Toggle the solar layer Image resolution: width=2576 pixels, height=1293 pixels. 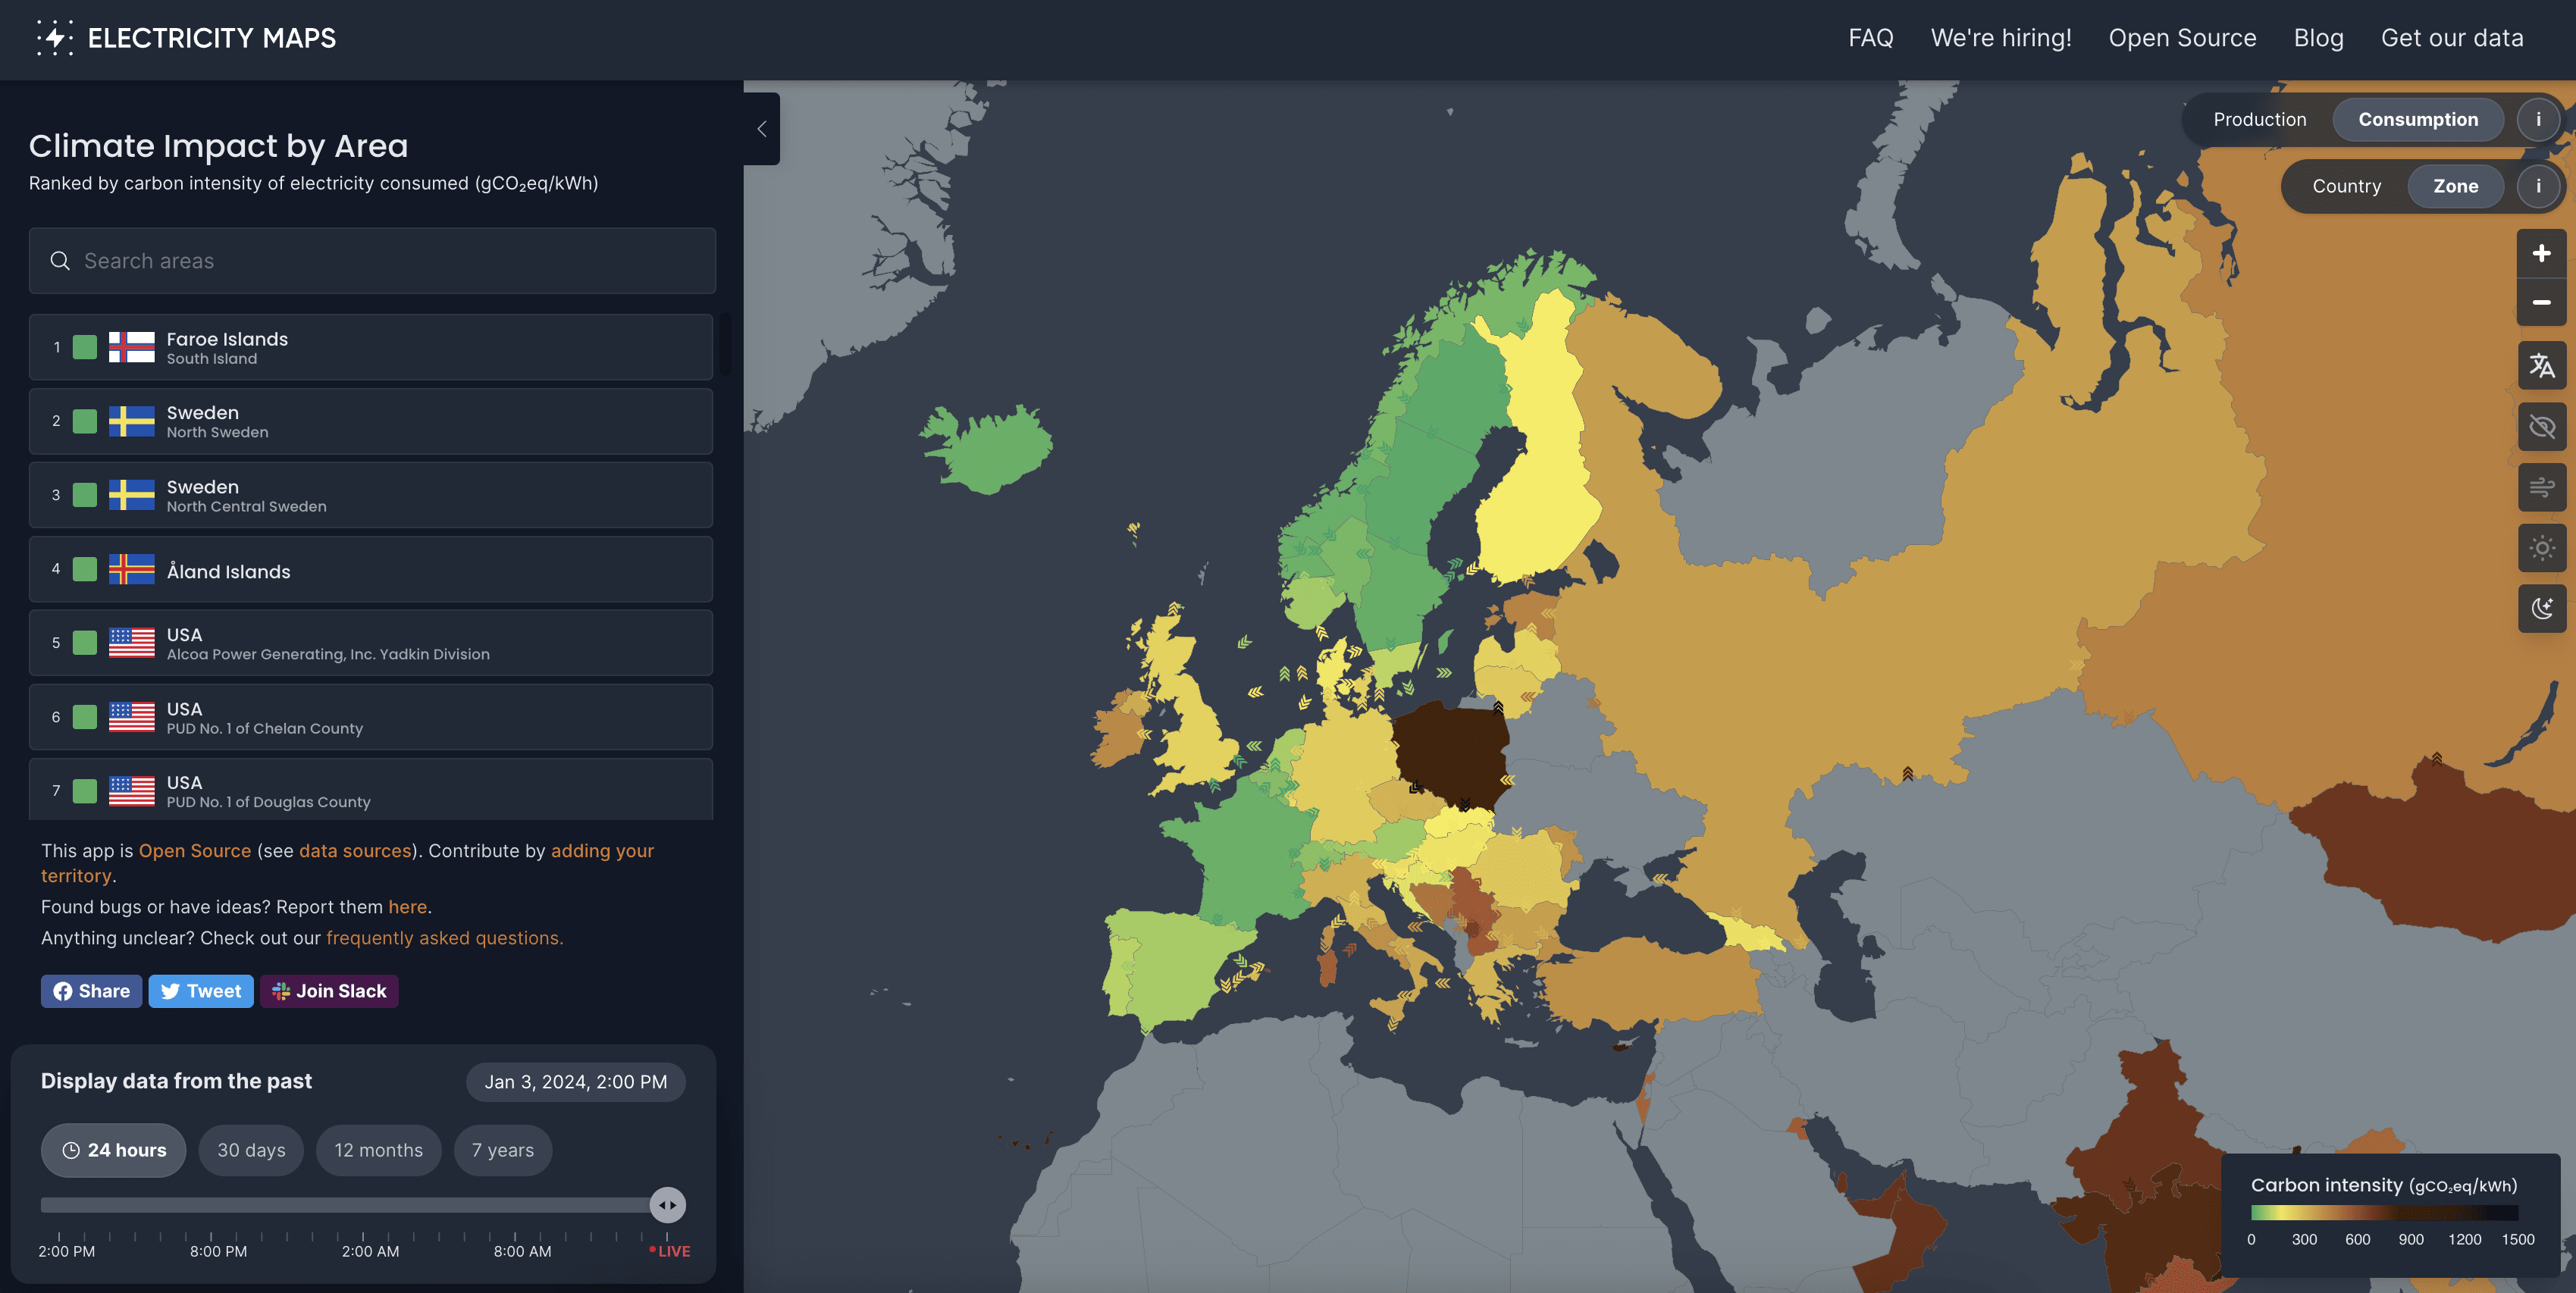pyautogui.click(x=2541, y=548)
